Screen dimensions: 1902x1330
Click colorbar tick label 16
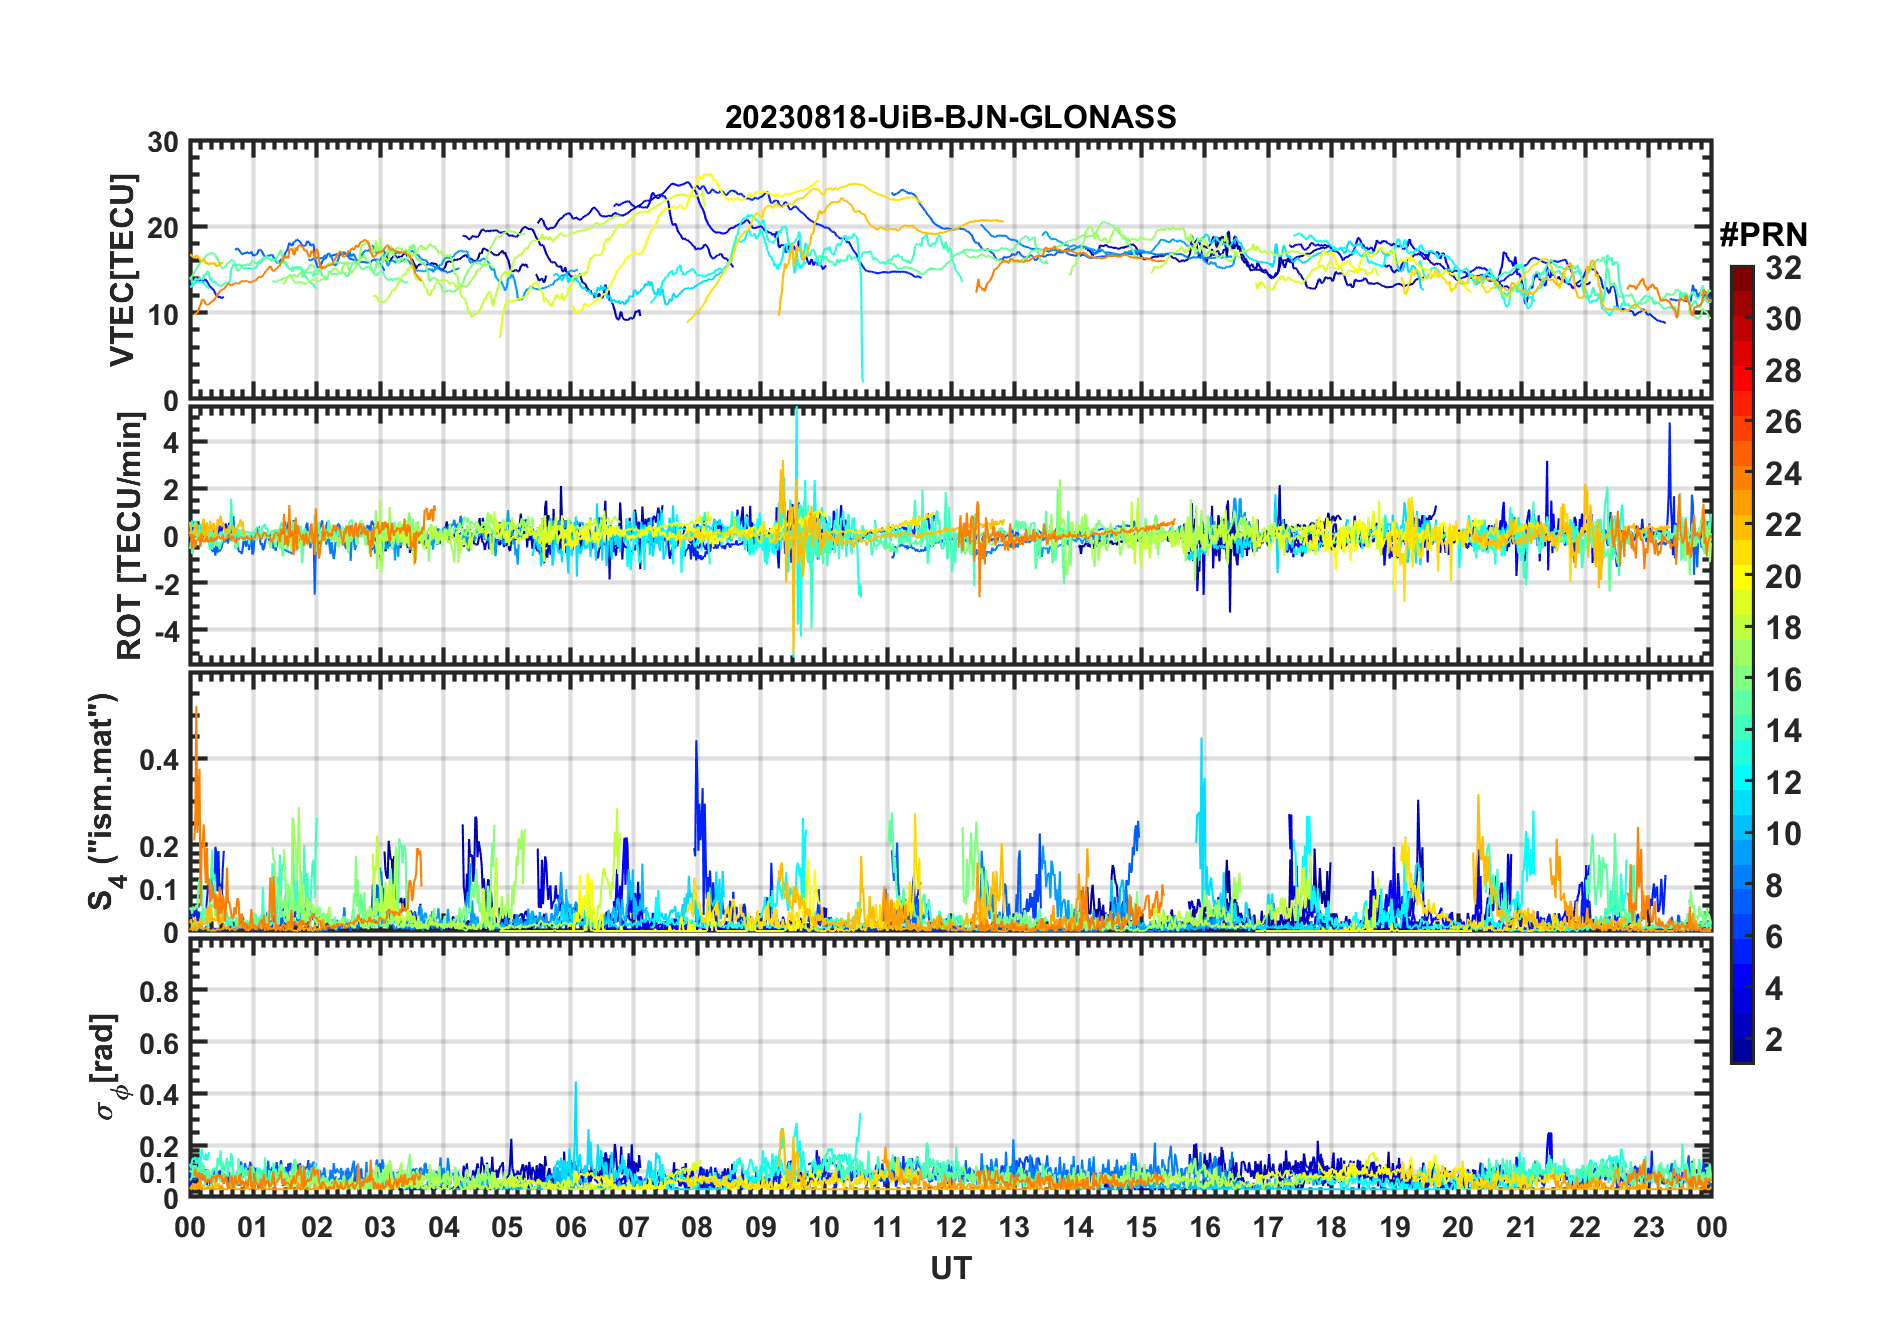1782,681
